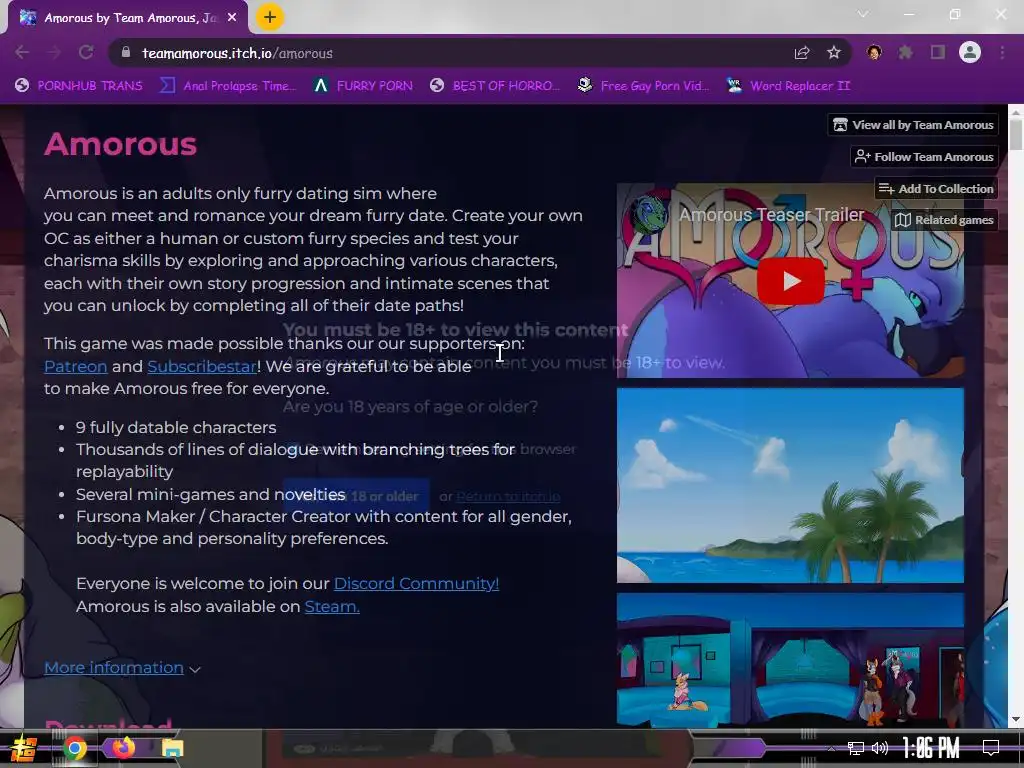Click Follow Team Amorous button
The width and height of the screenshot is (1024, 768).
[x=925, y=157]
